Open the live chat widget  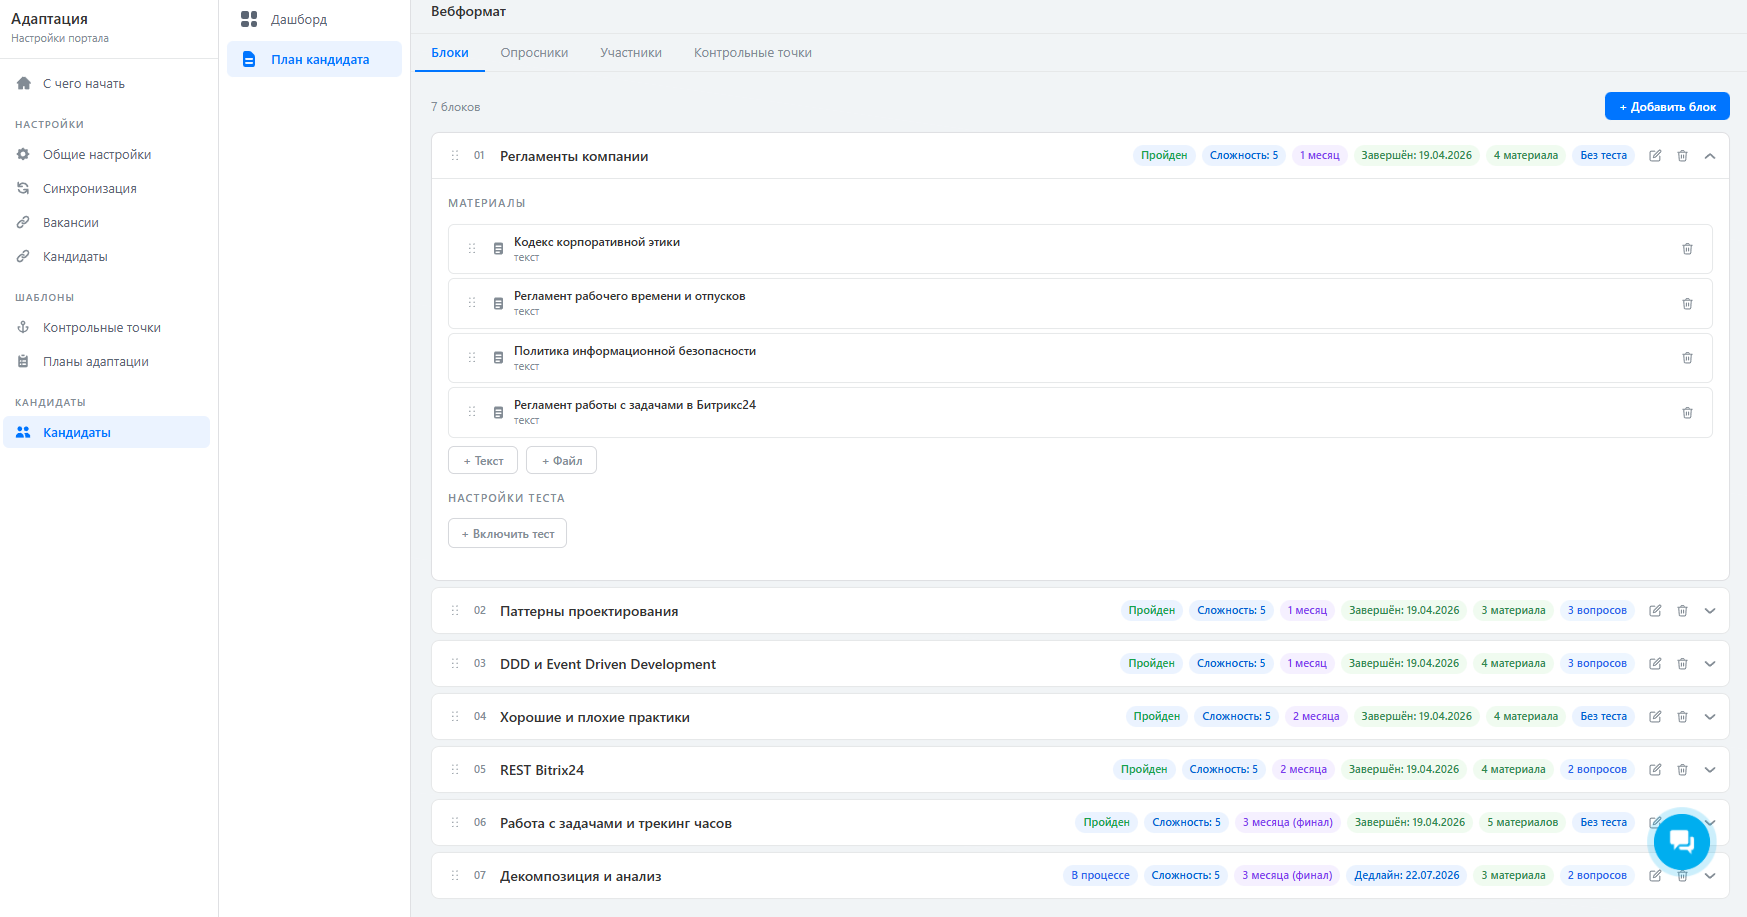click(x=1681, y=842)
